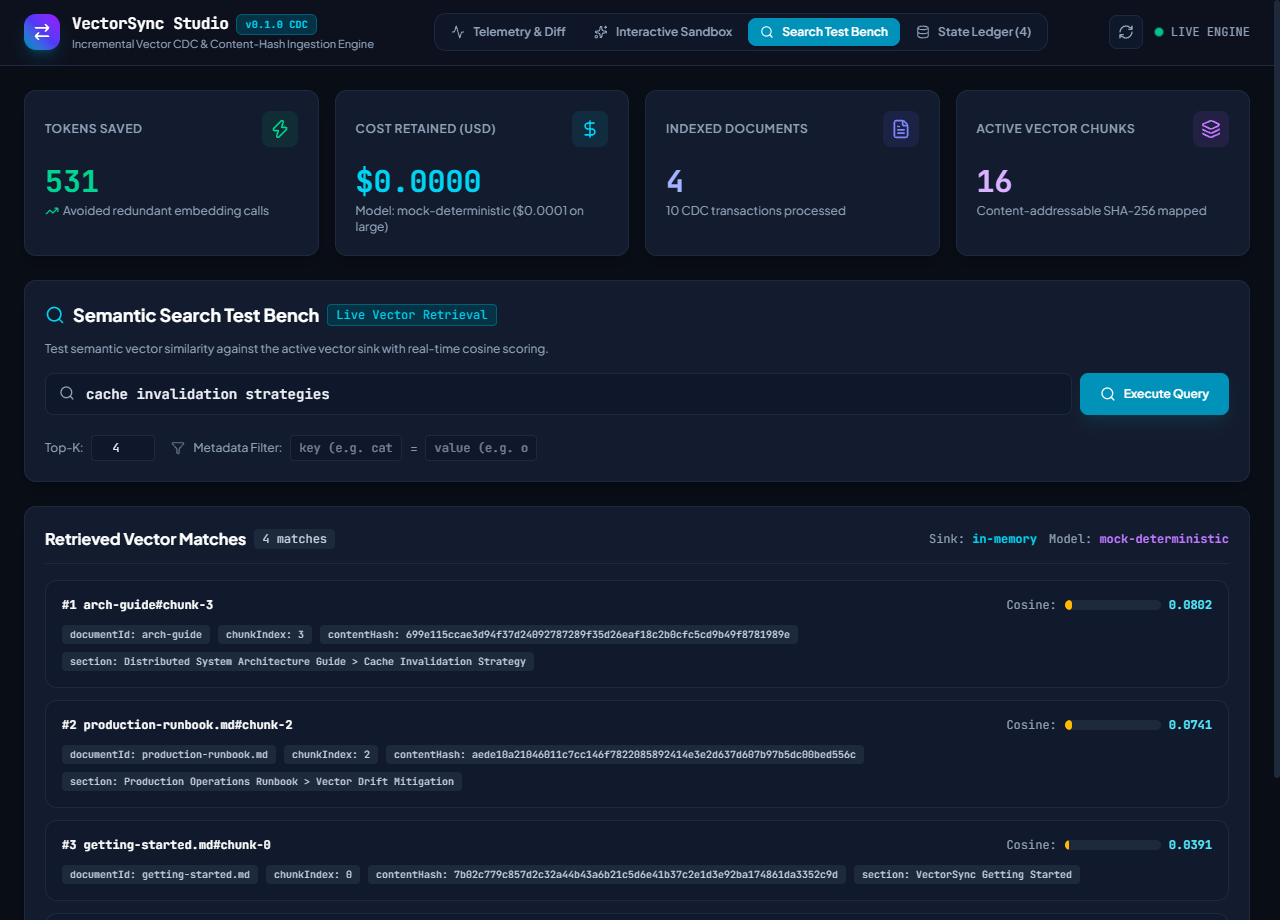This screenshot has height=920, width=1280.
Task: Click the page vertical scrollbar
Action: click(x=1275, y=390)
